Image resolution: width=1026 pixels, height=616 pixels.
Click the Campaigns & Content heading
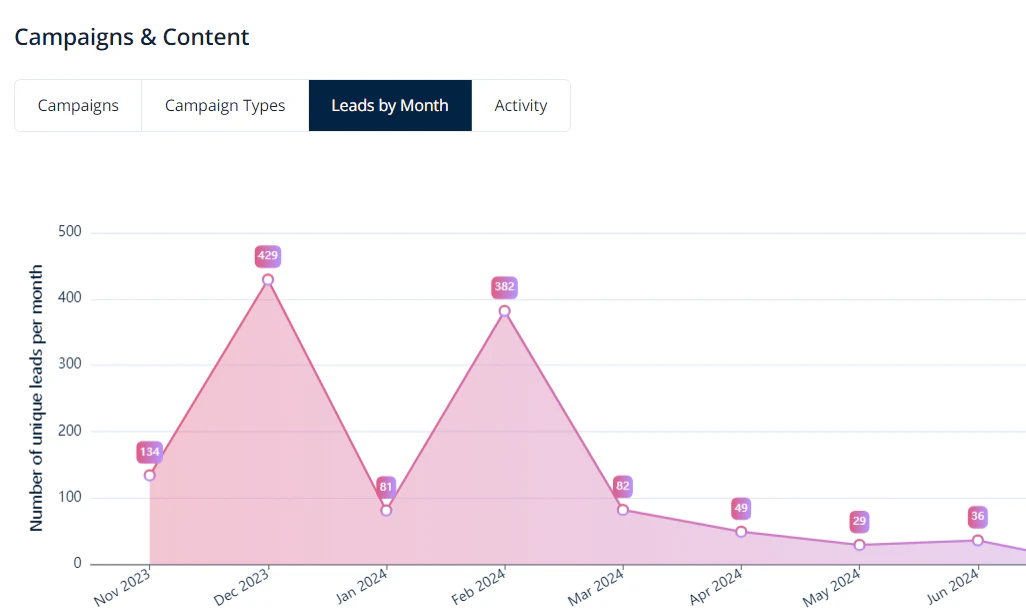(131, 37)
